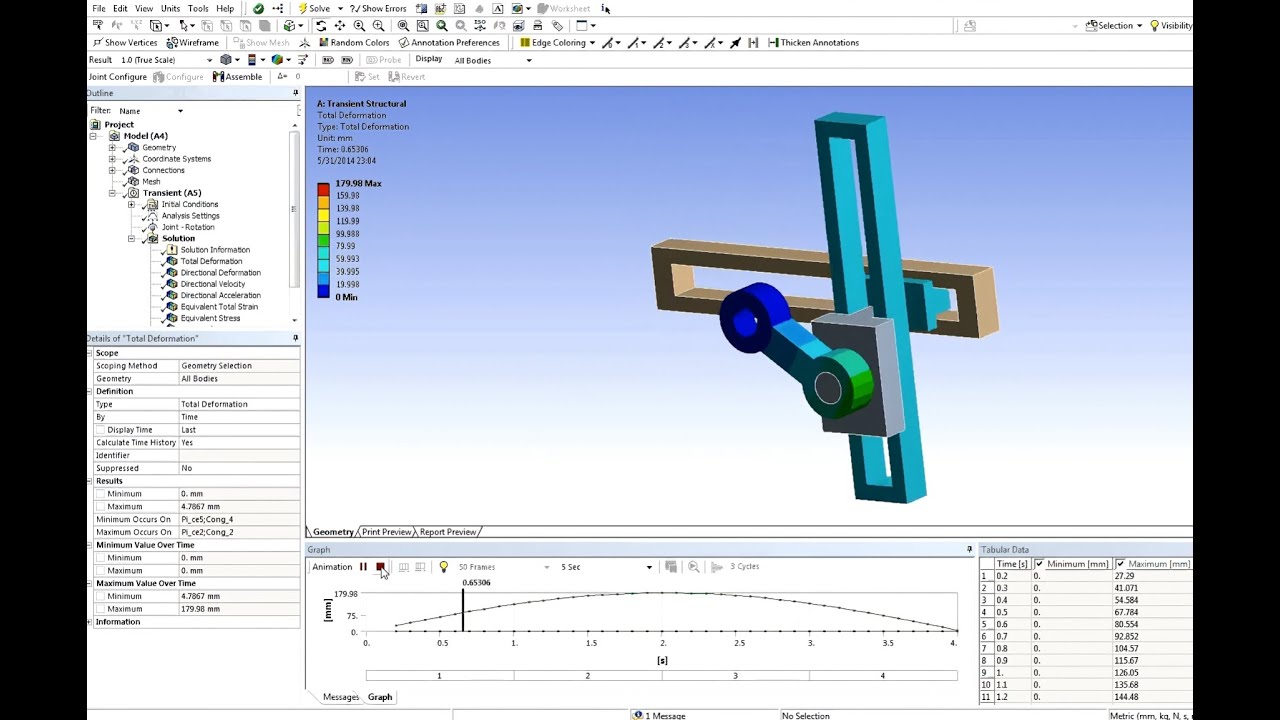Toggle the Display Time checkbox
The width and height of the screenshot is (1280, 720).
pos(101,430)
